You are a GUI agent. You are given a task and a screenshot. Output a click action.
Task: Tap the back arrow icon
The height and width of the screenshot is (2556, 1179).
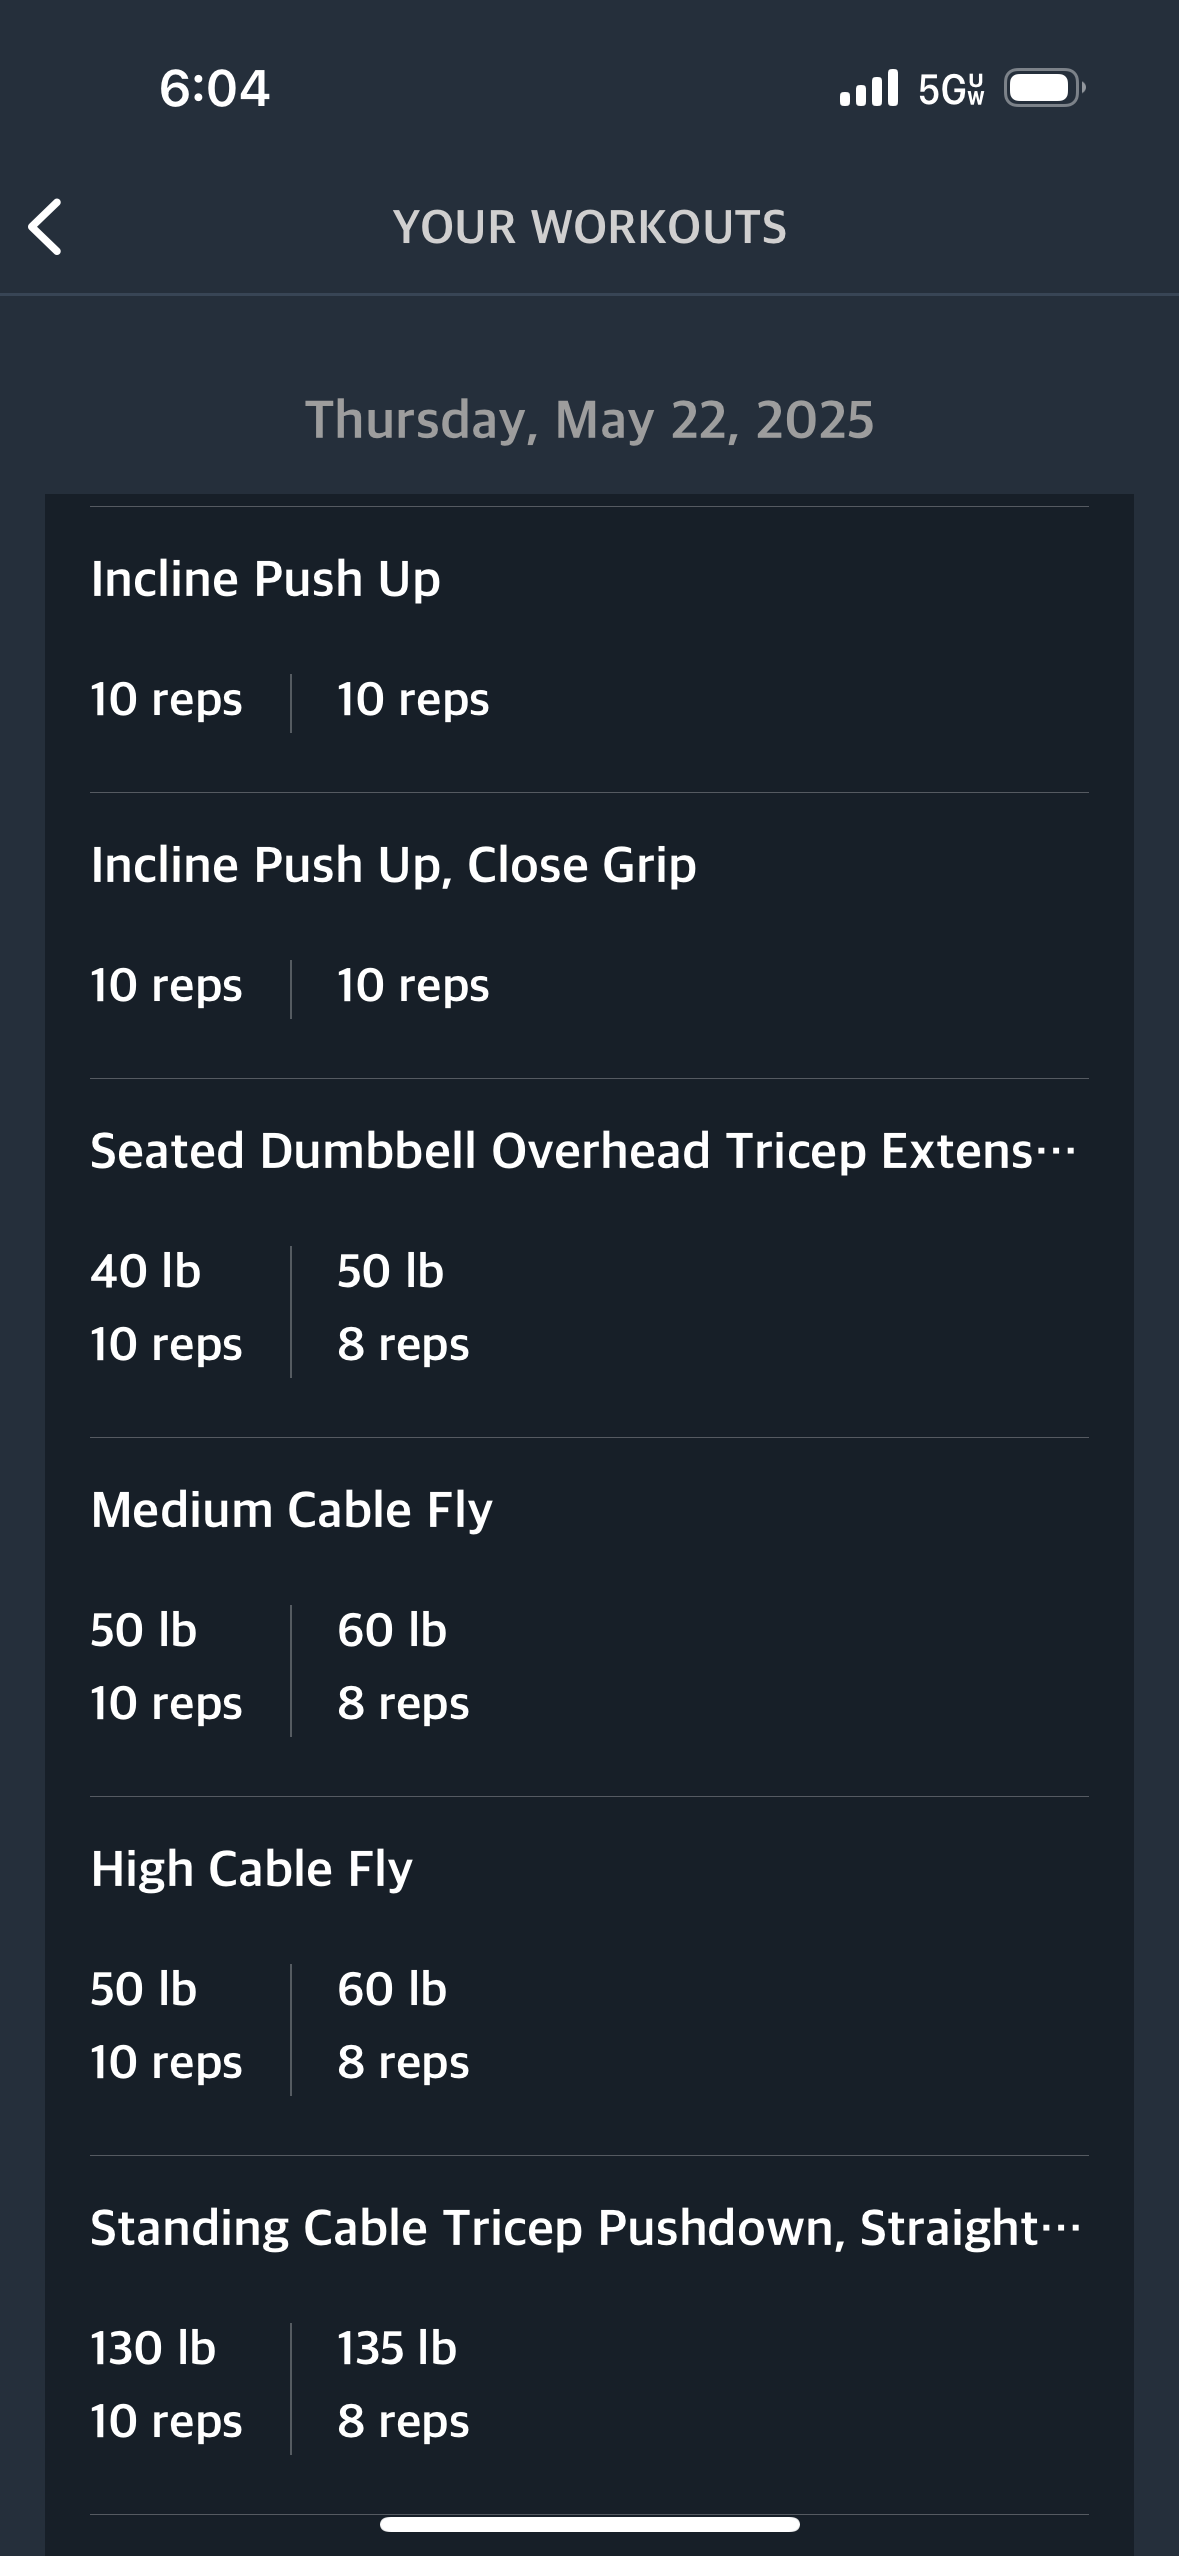coord(45,227)
